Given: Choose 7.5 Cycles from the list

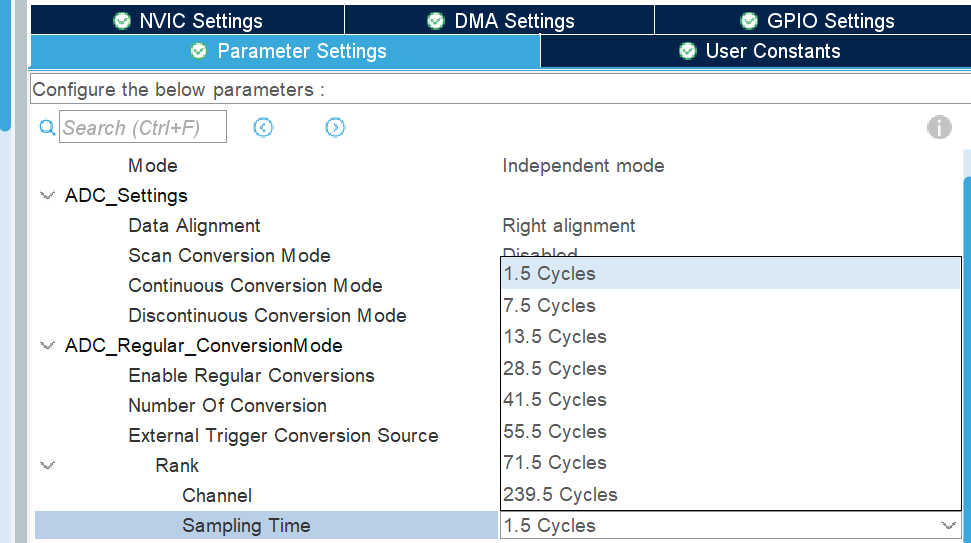Looking at the screenshot, I should click(x=550, y=305).
